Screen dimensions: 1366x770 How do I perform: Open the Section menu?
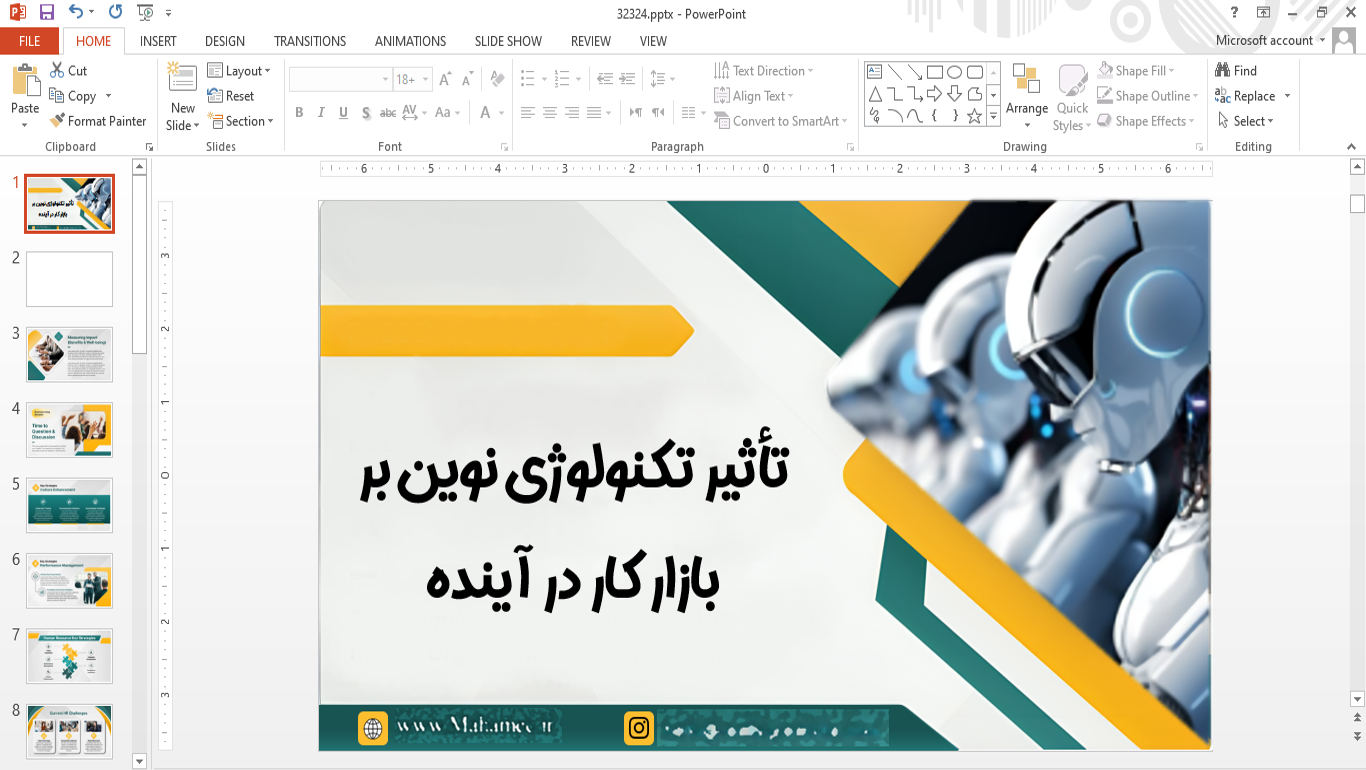[241, 121]
